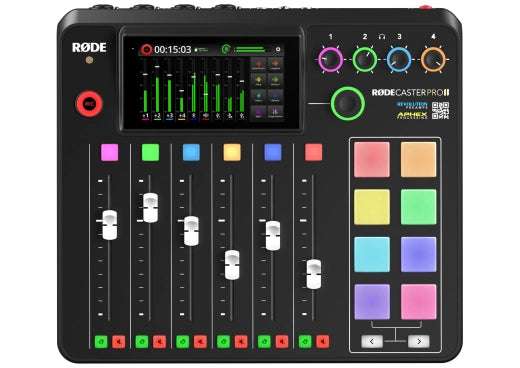Click the green channel fader cap
Viewport: 520px width, 368px height.
[x=150, y=208]
